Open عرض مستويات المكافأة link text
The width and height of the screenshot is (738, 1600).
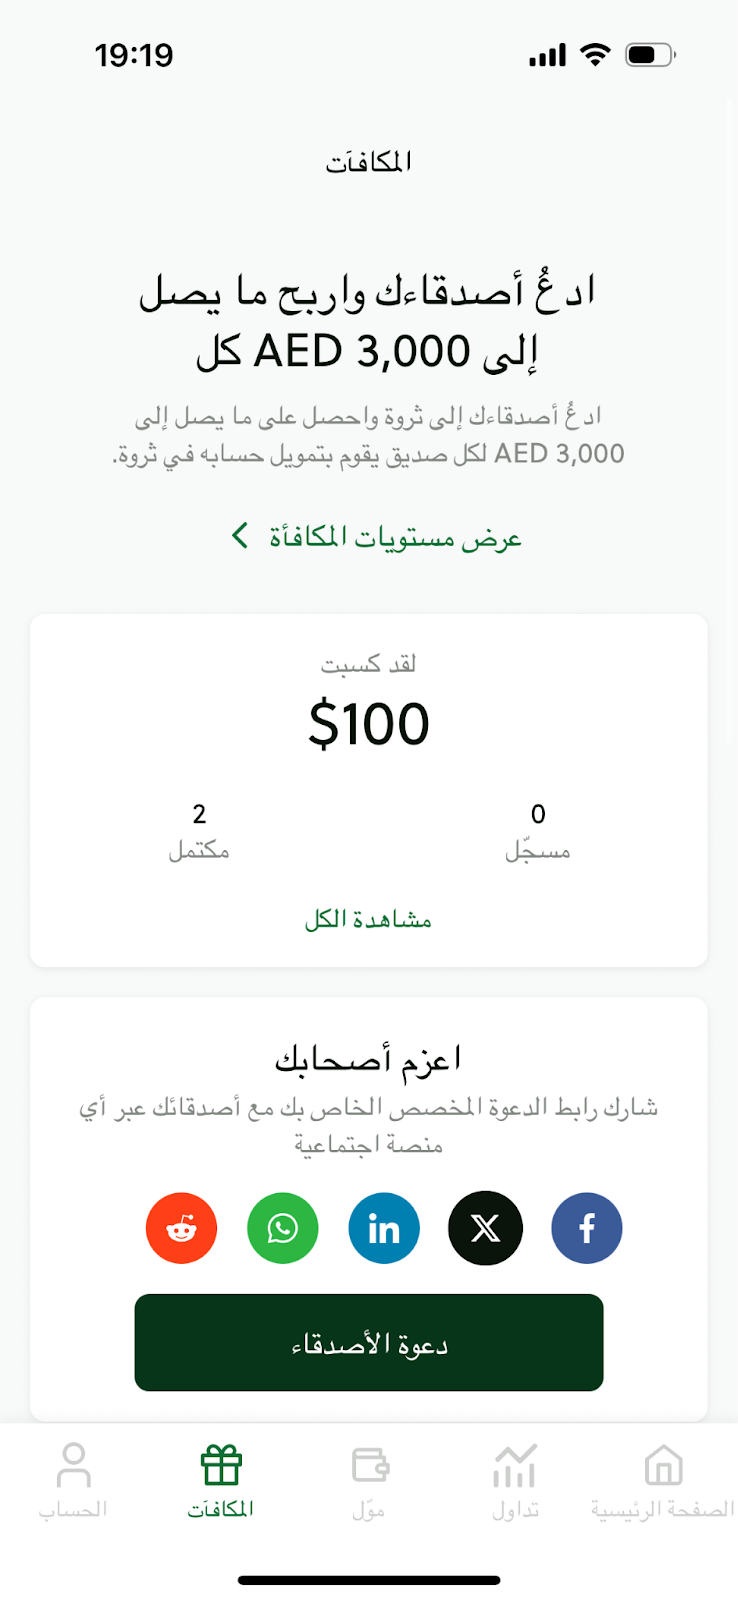tap(395, 538)
